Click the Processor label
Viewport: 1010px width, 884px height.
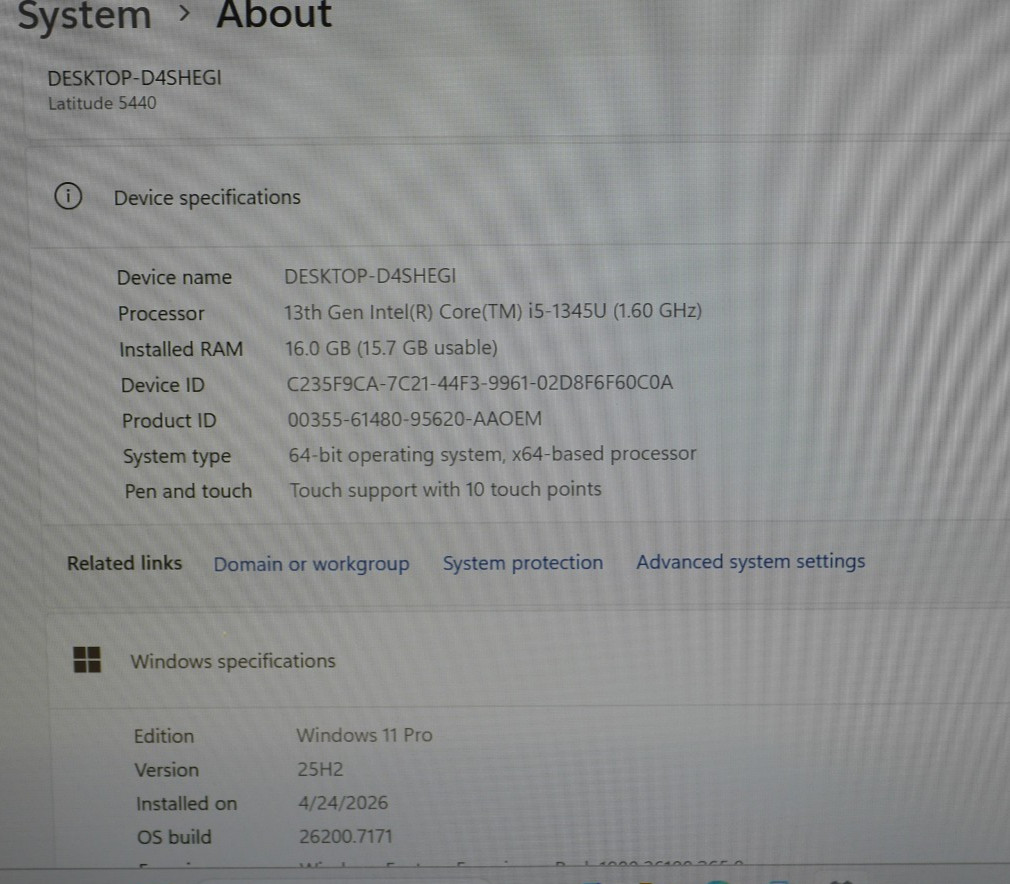[161, 313]
